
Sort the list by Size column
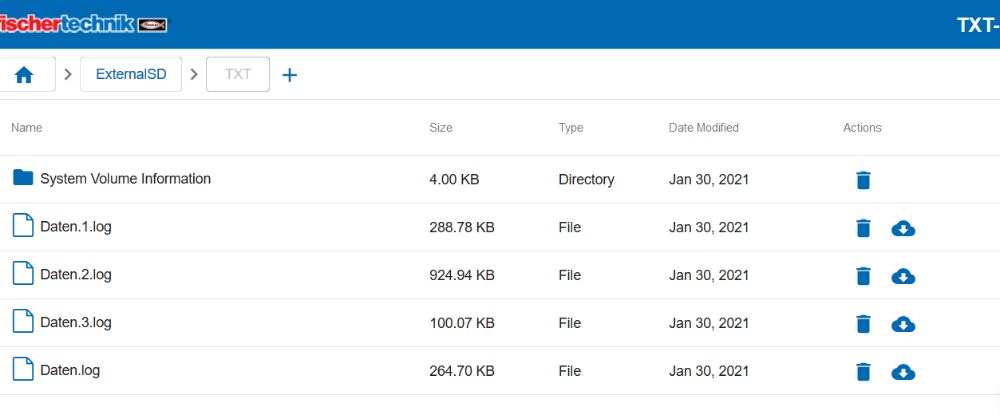[441, 128]
